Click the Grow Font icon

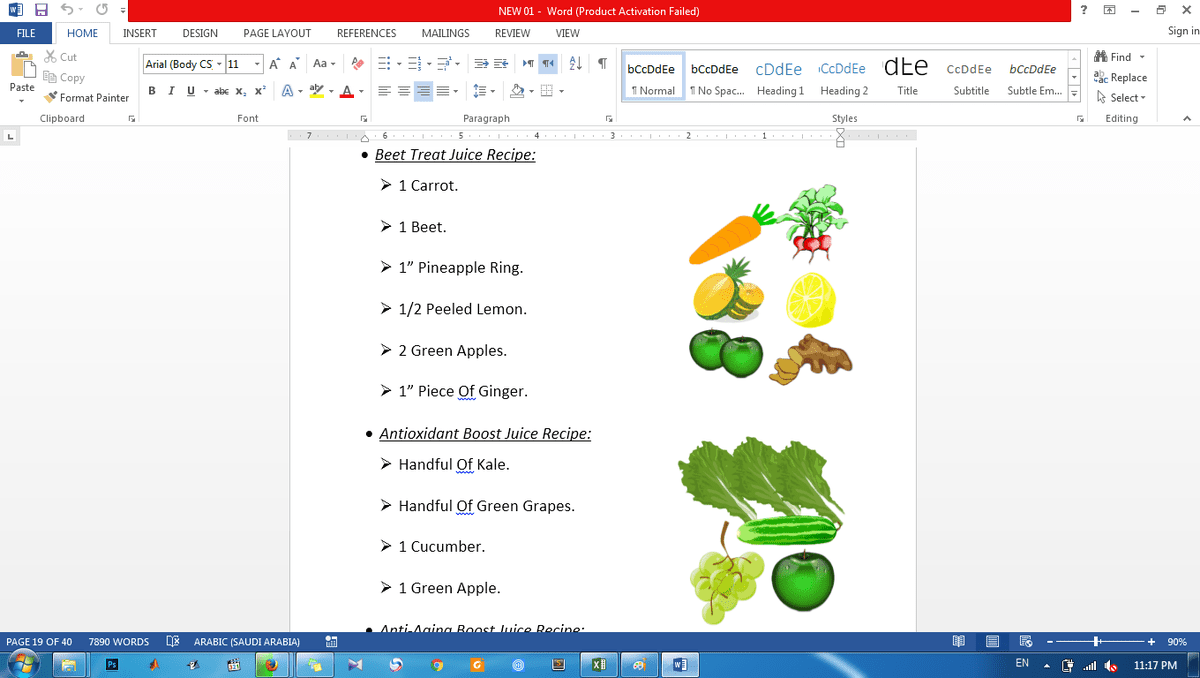pos(275,64)
